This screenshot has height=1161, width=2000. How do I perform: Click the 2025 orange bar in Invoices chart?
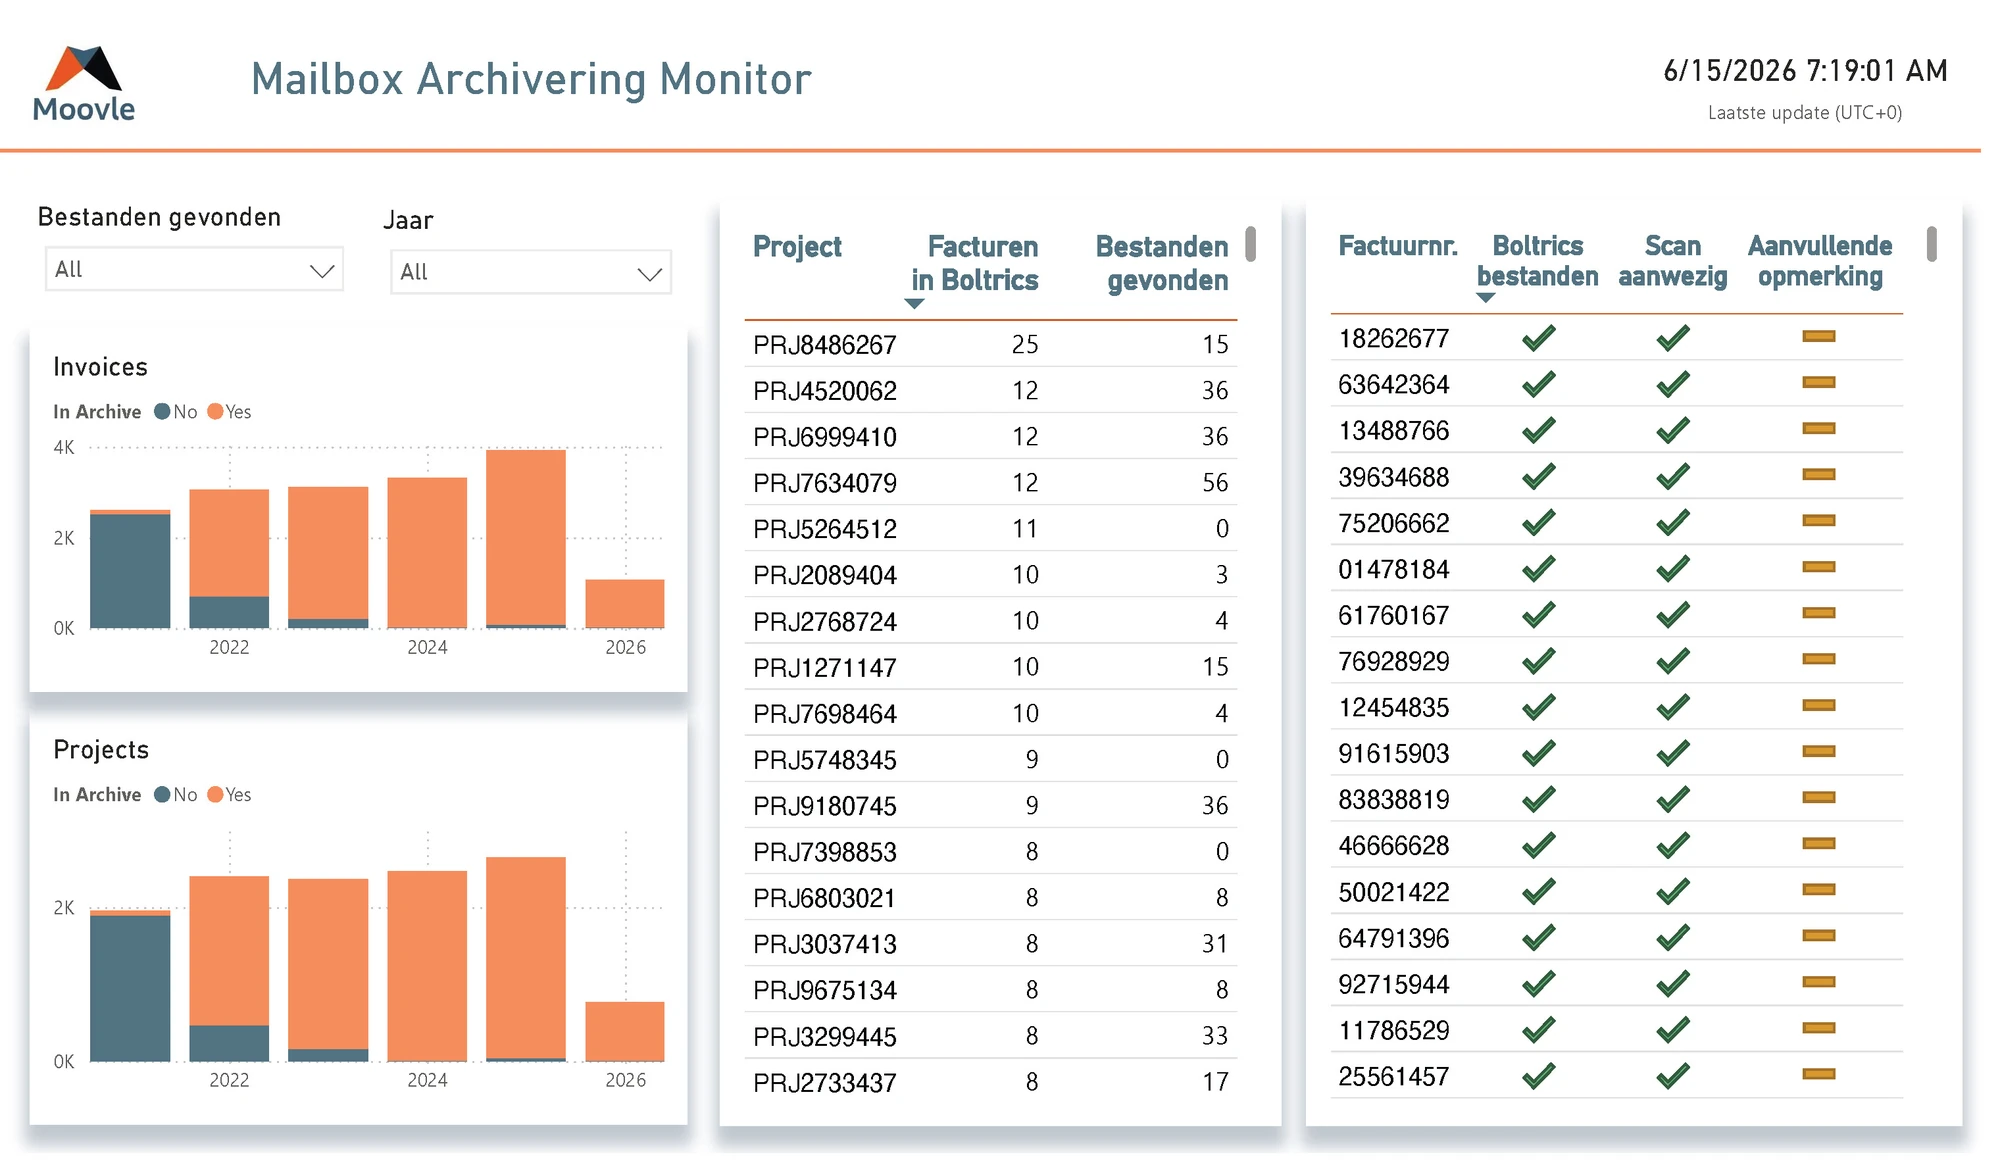(x=526, y=538)
